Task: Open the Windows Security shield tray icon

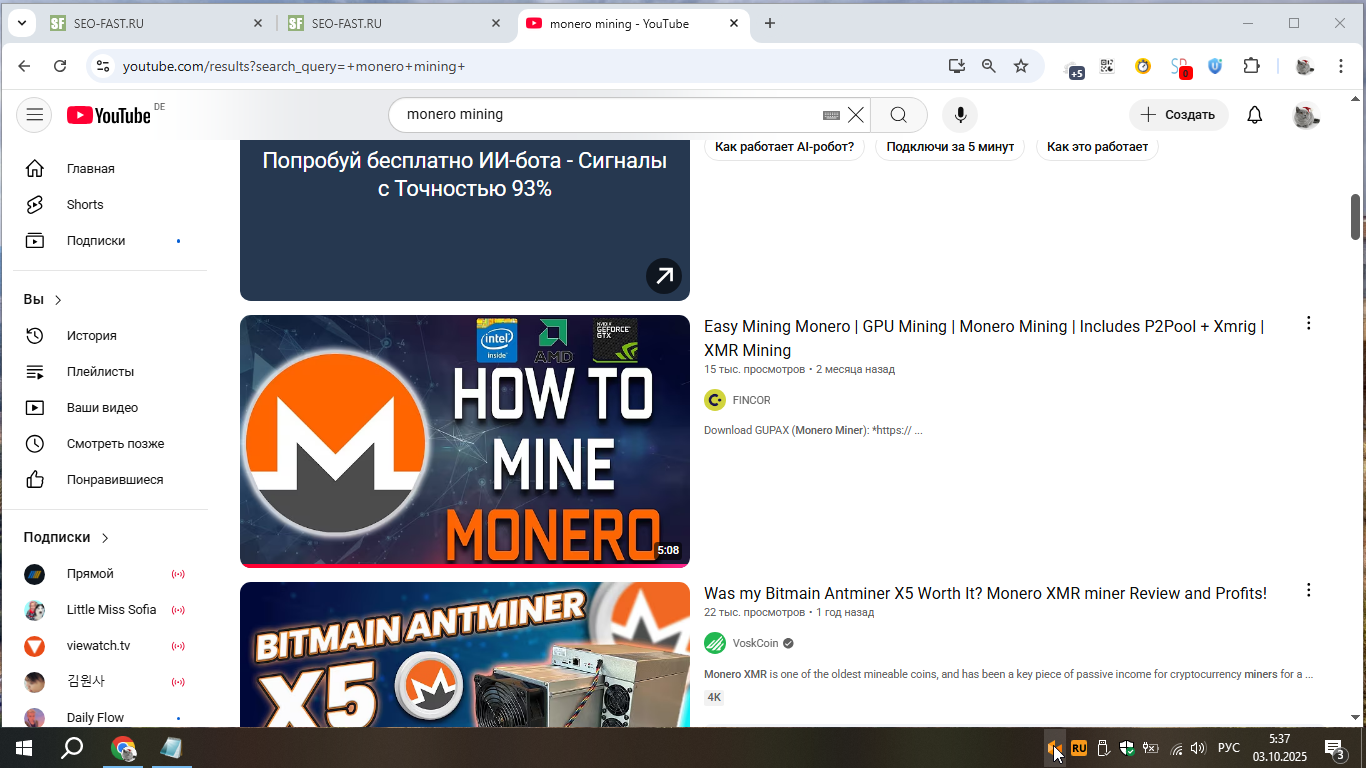Action: [1126, 748]
